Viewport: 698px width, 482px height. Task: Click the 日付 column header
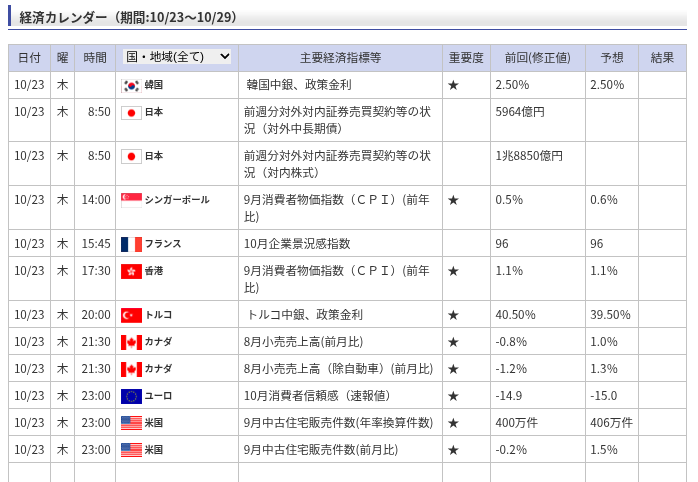[x=30, y=58]
